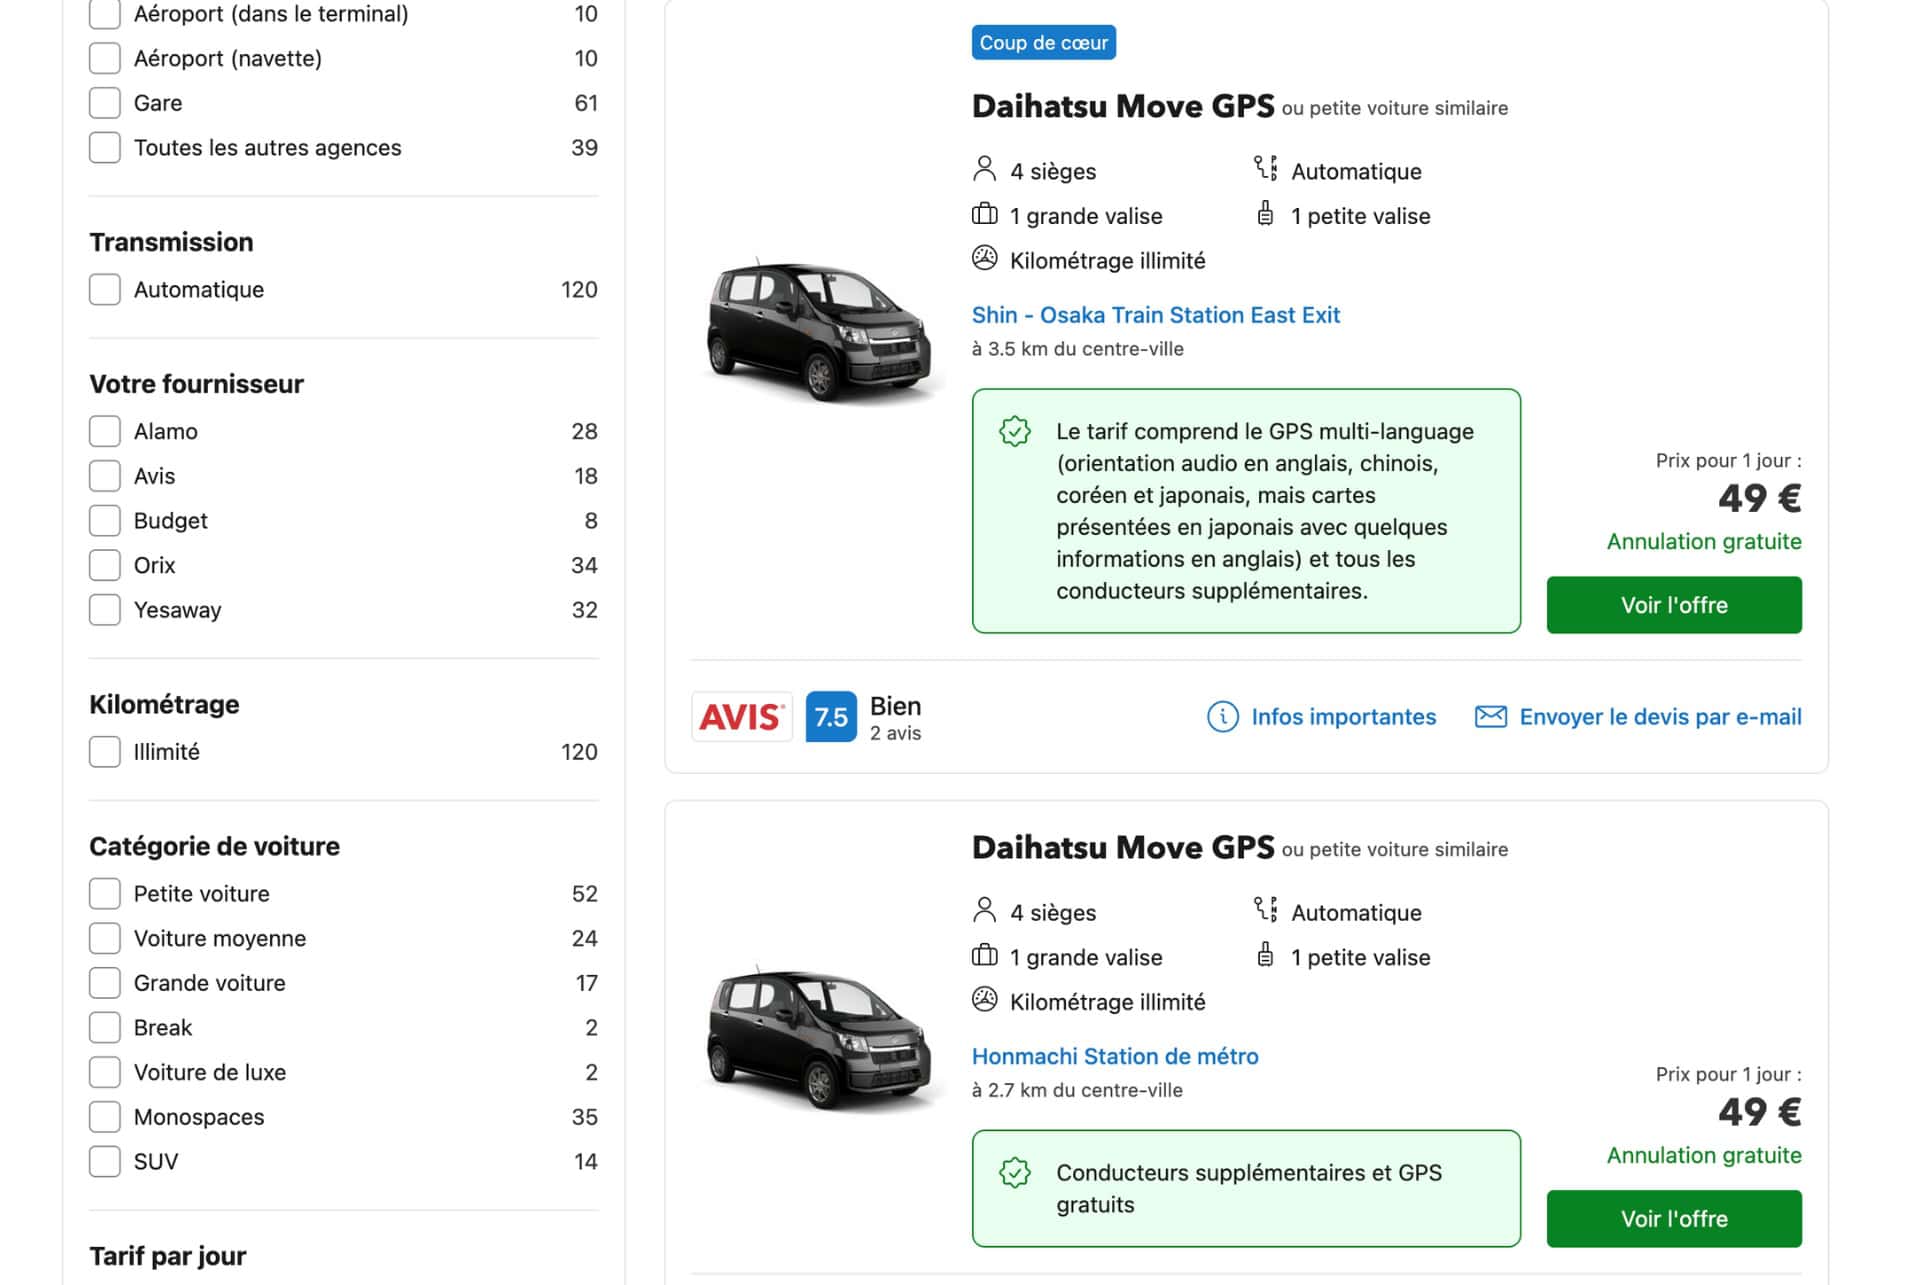
Task: Enable the Automatique transmission filter
Action: (105, 290)
